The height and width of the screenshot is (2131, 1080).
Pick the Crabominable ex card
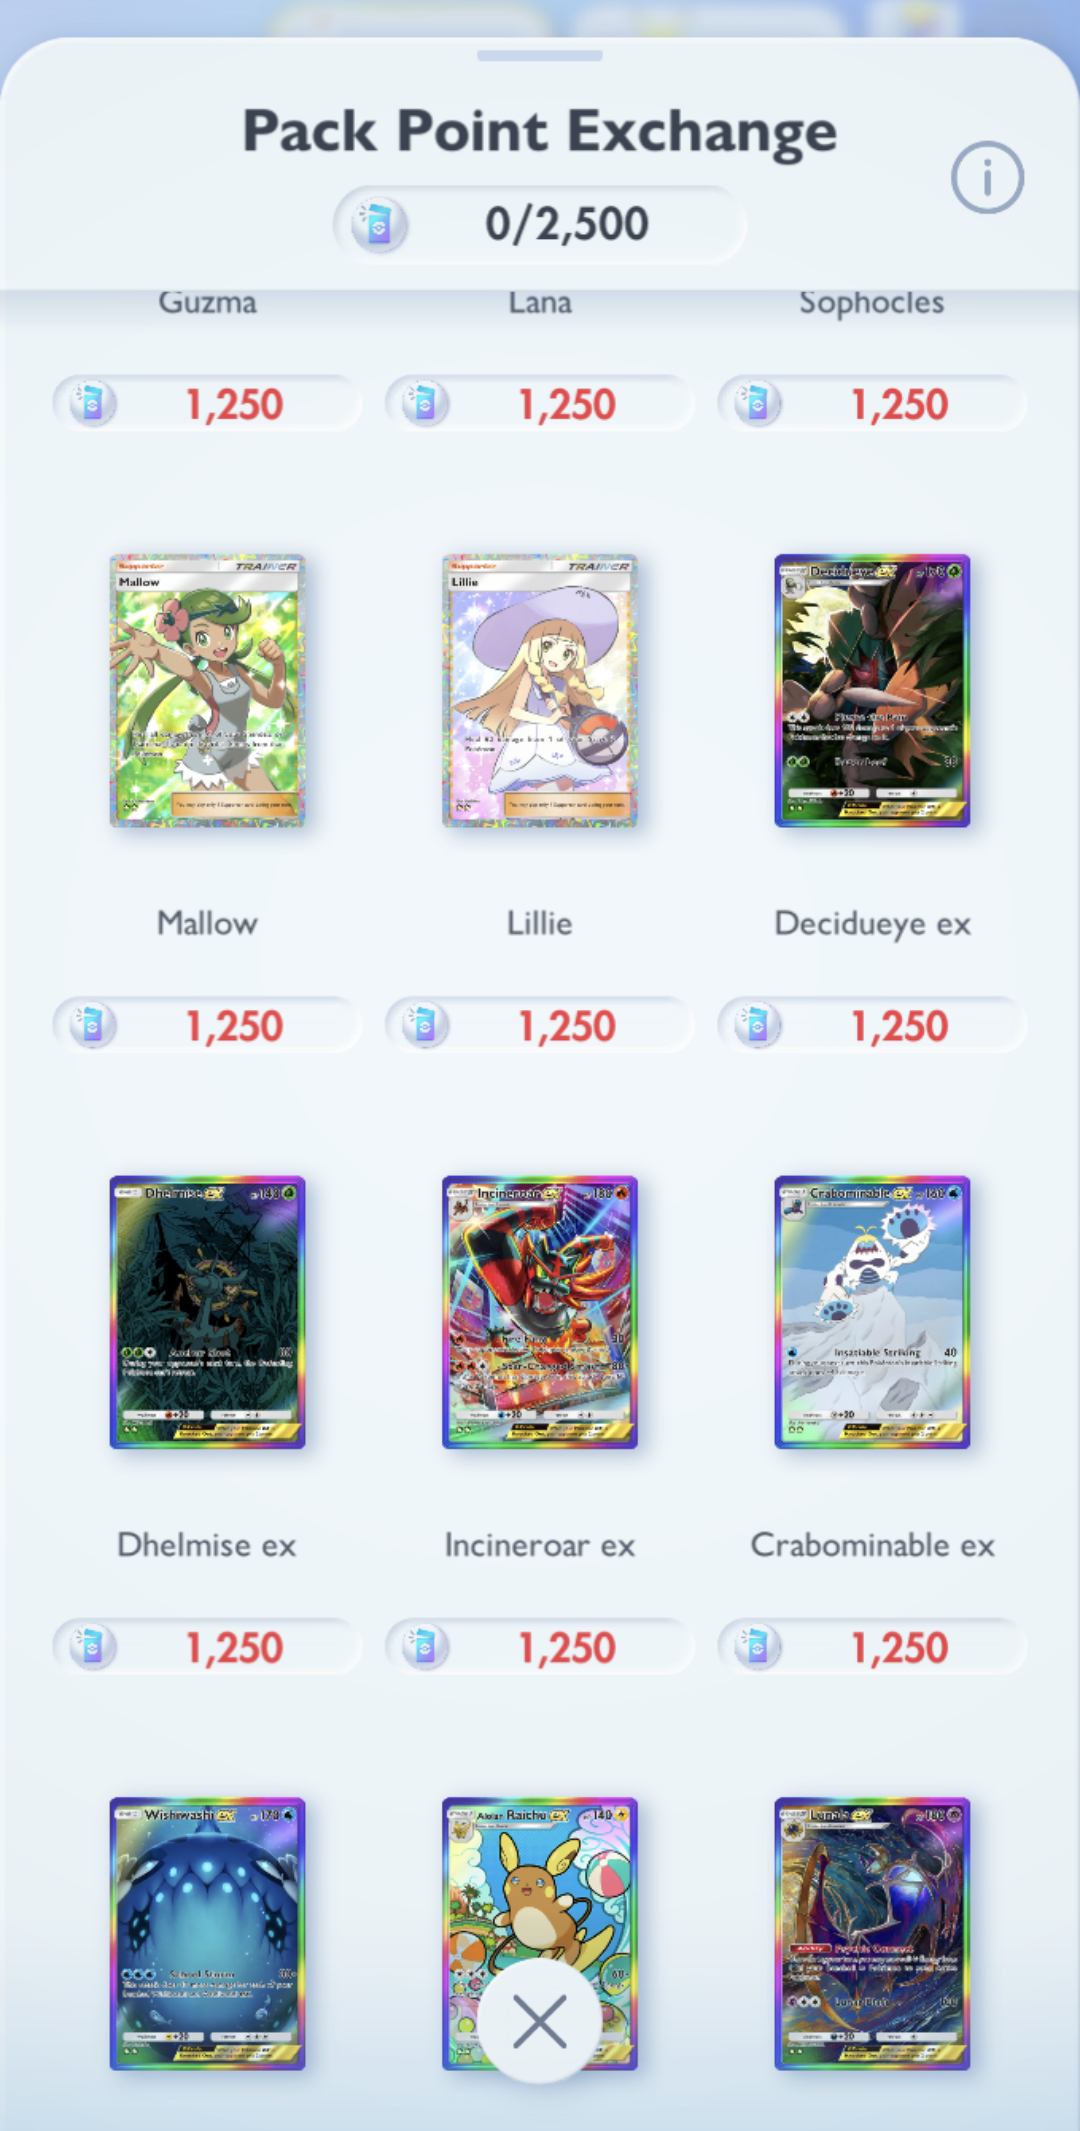click(872, 1312)
